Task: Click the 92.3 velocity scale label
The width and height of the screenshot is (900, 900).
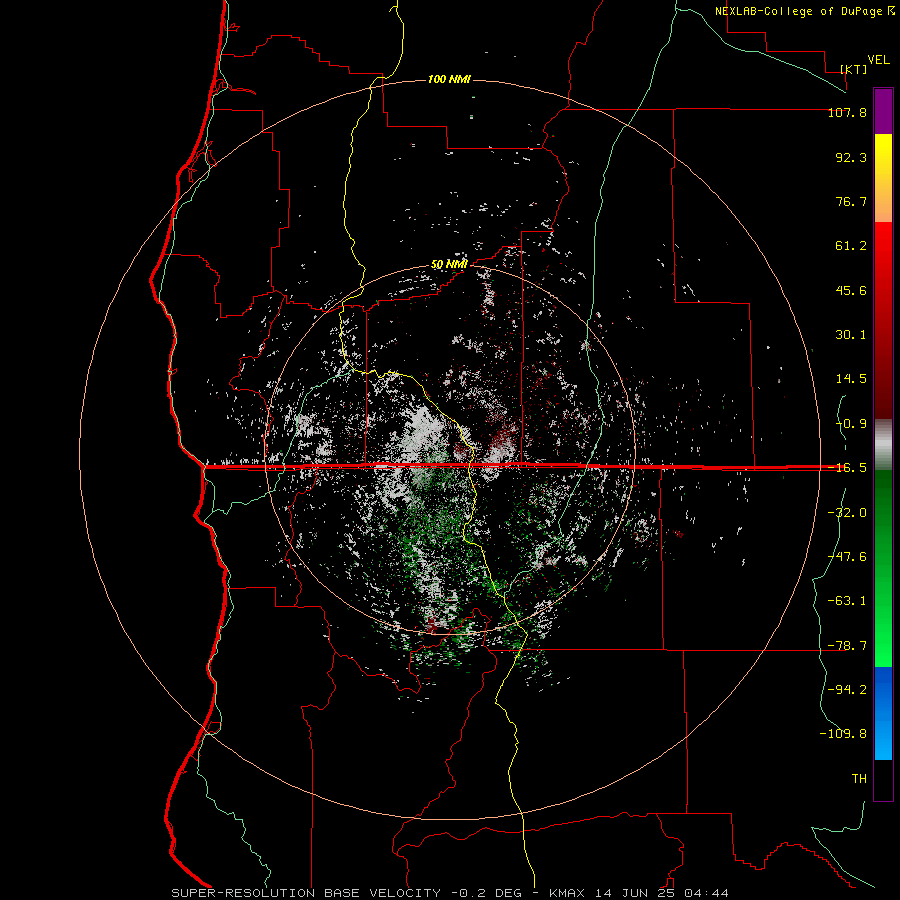Action: point(851,157)
